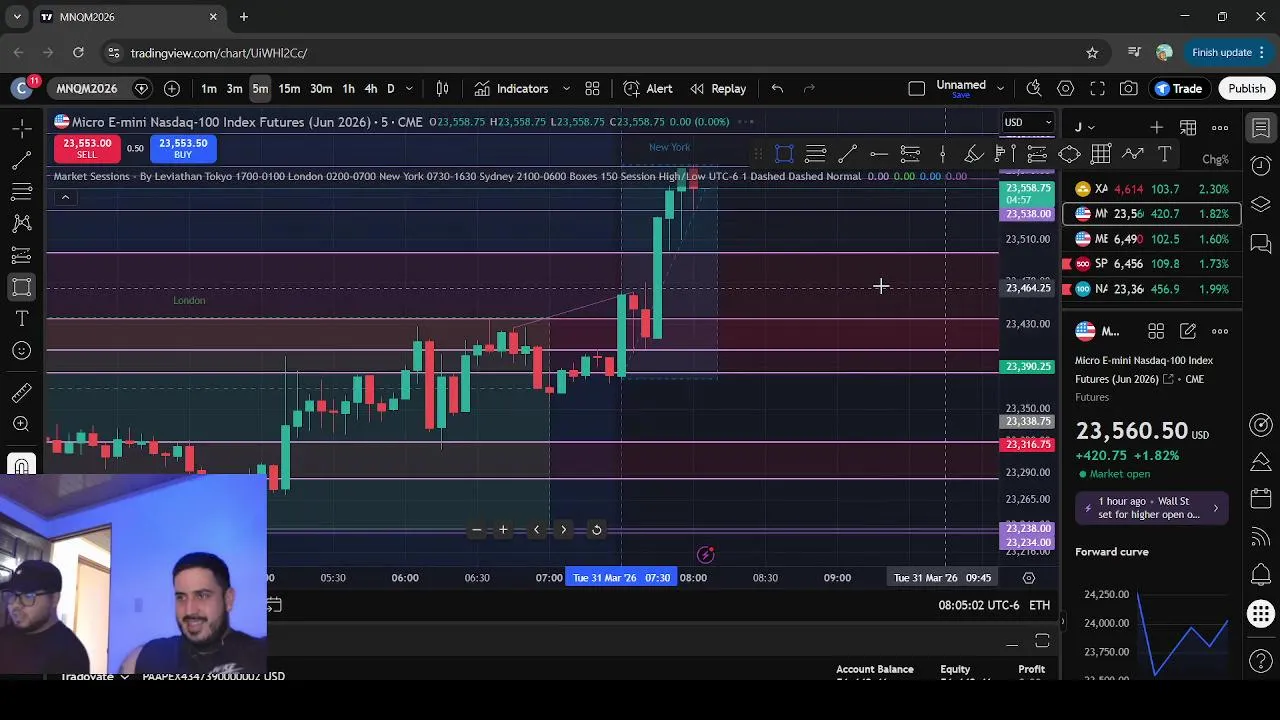Open the emoji icons tool in left toolbar

21,351
